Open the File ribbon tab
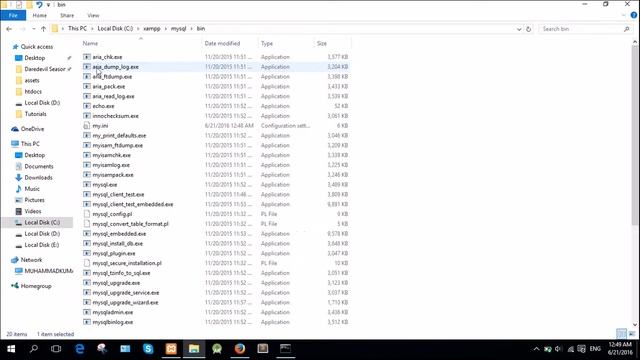640x360 pixels. click(13, 16)
